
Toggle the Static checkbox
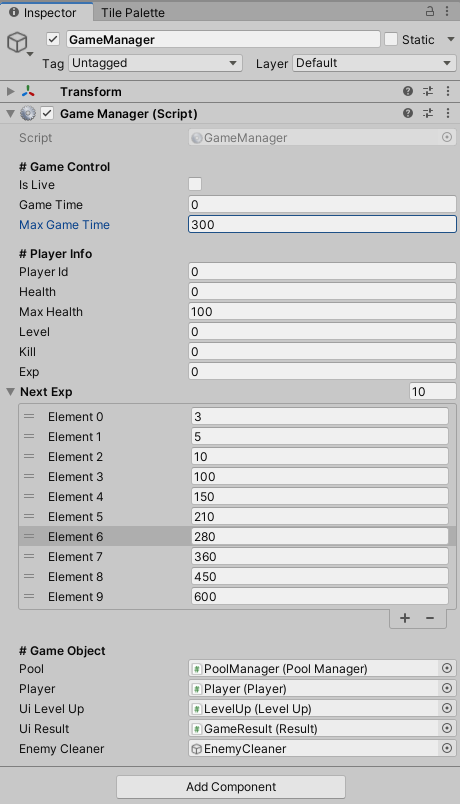coord(391,39)
